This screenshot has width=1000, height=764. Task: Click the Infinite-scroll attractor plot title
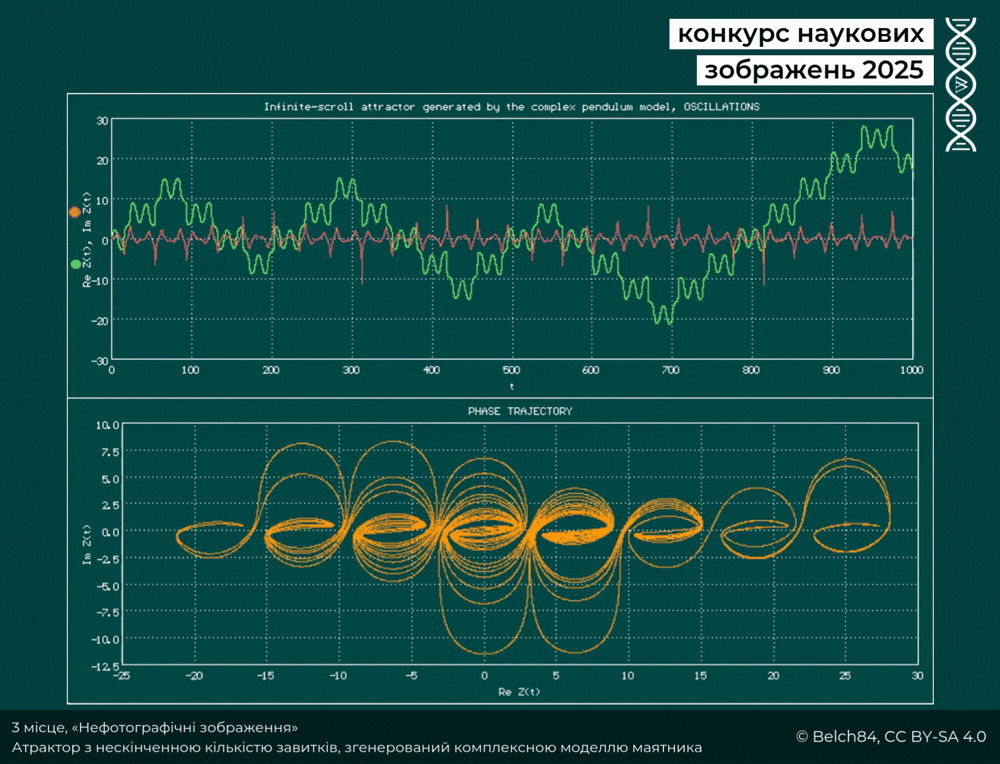coord(511,106)
